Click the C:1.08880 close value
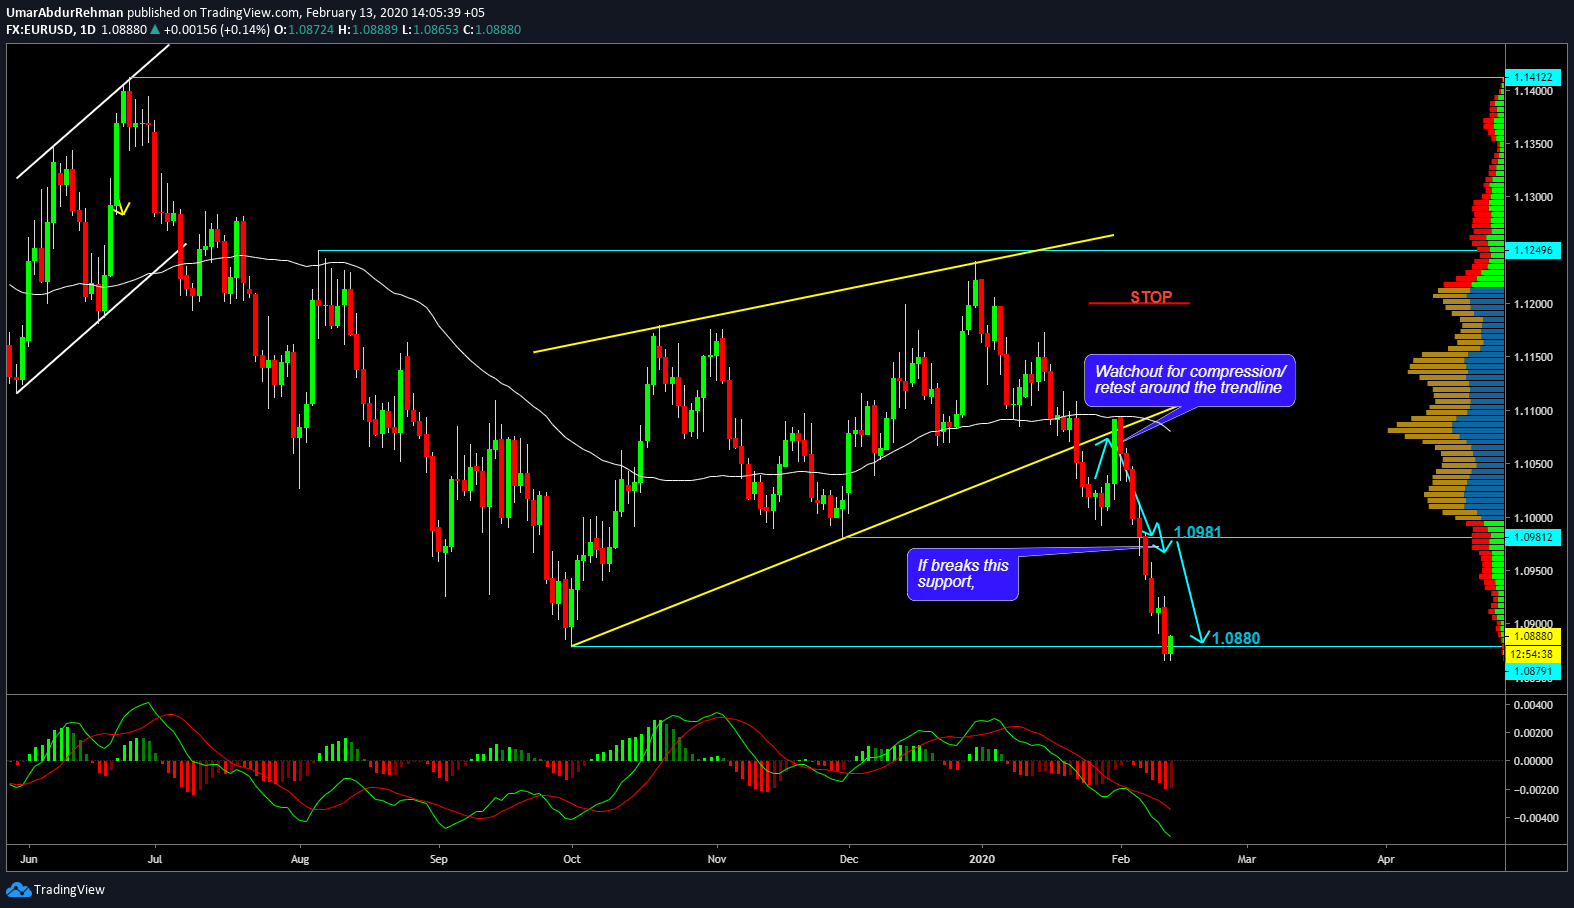1574x908 pixels. point(492,30)
